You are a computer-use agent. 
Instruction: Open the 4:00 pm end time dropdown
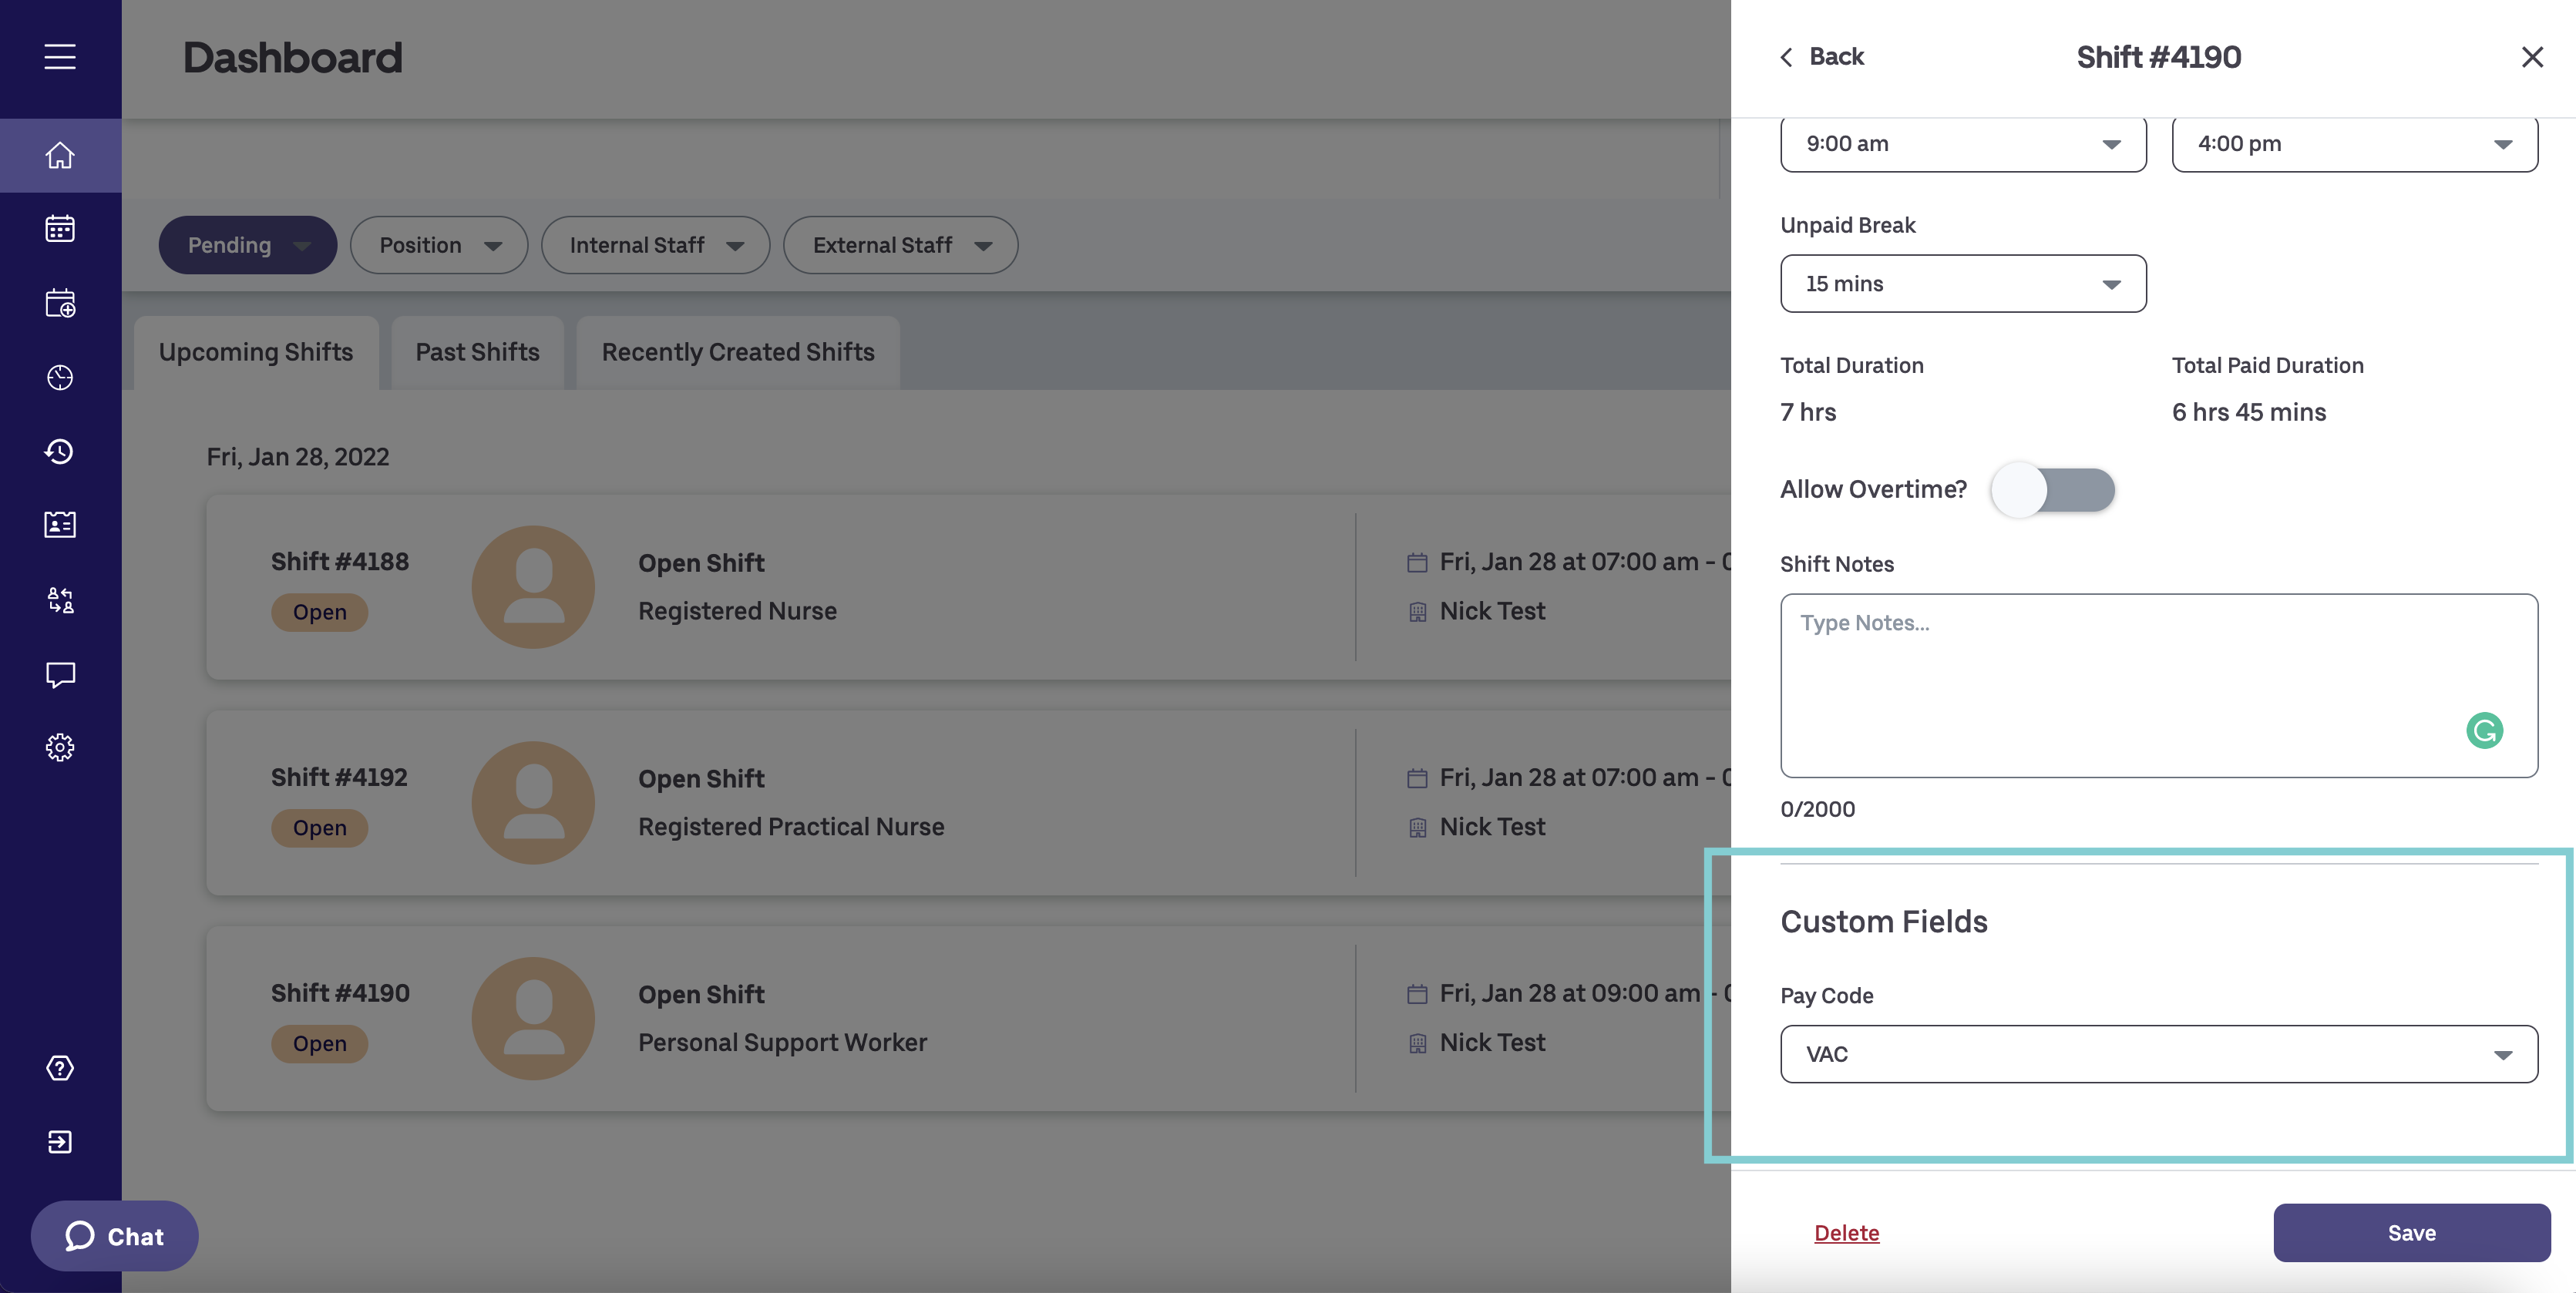click(x=2354, y=144)
